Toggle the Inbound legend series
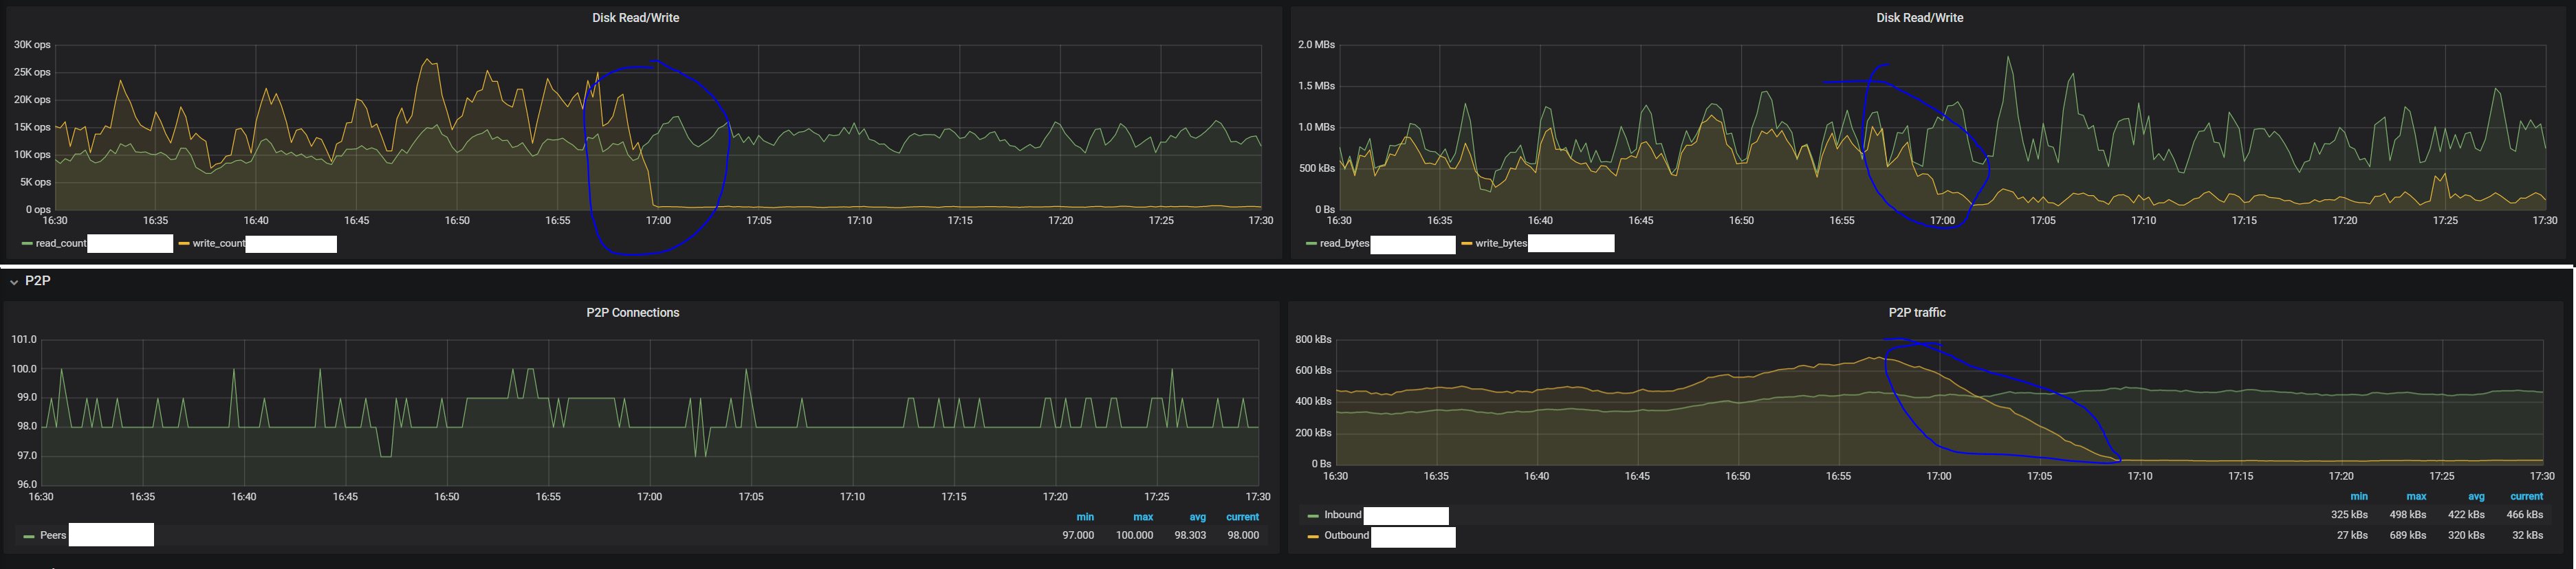 1343,515
